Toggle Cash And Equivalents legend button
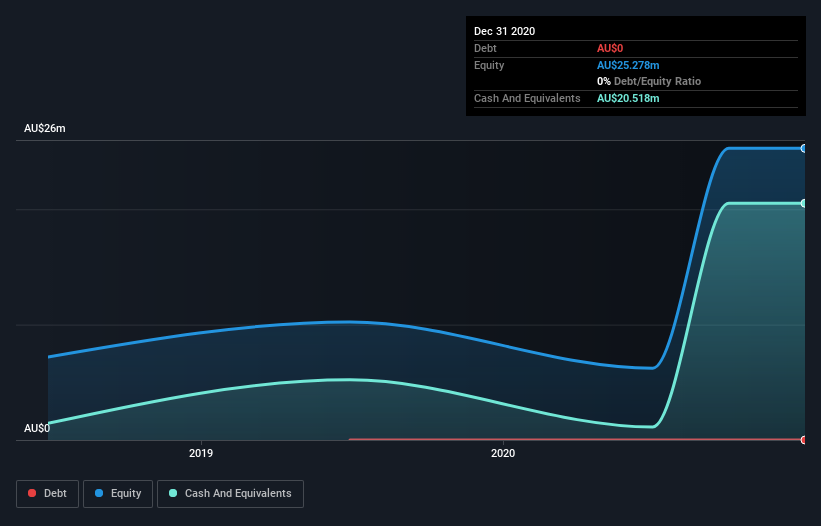The width and height of the screenshot is (821, 526). (230, 494)
